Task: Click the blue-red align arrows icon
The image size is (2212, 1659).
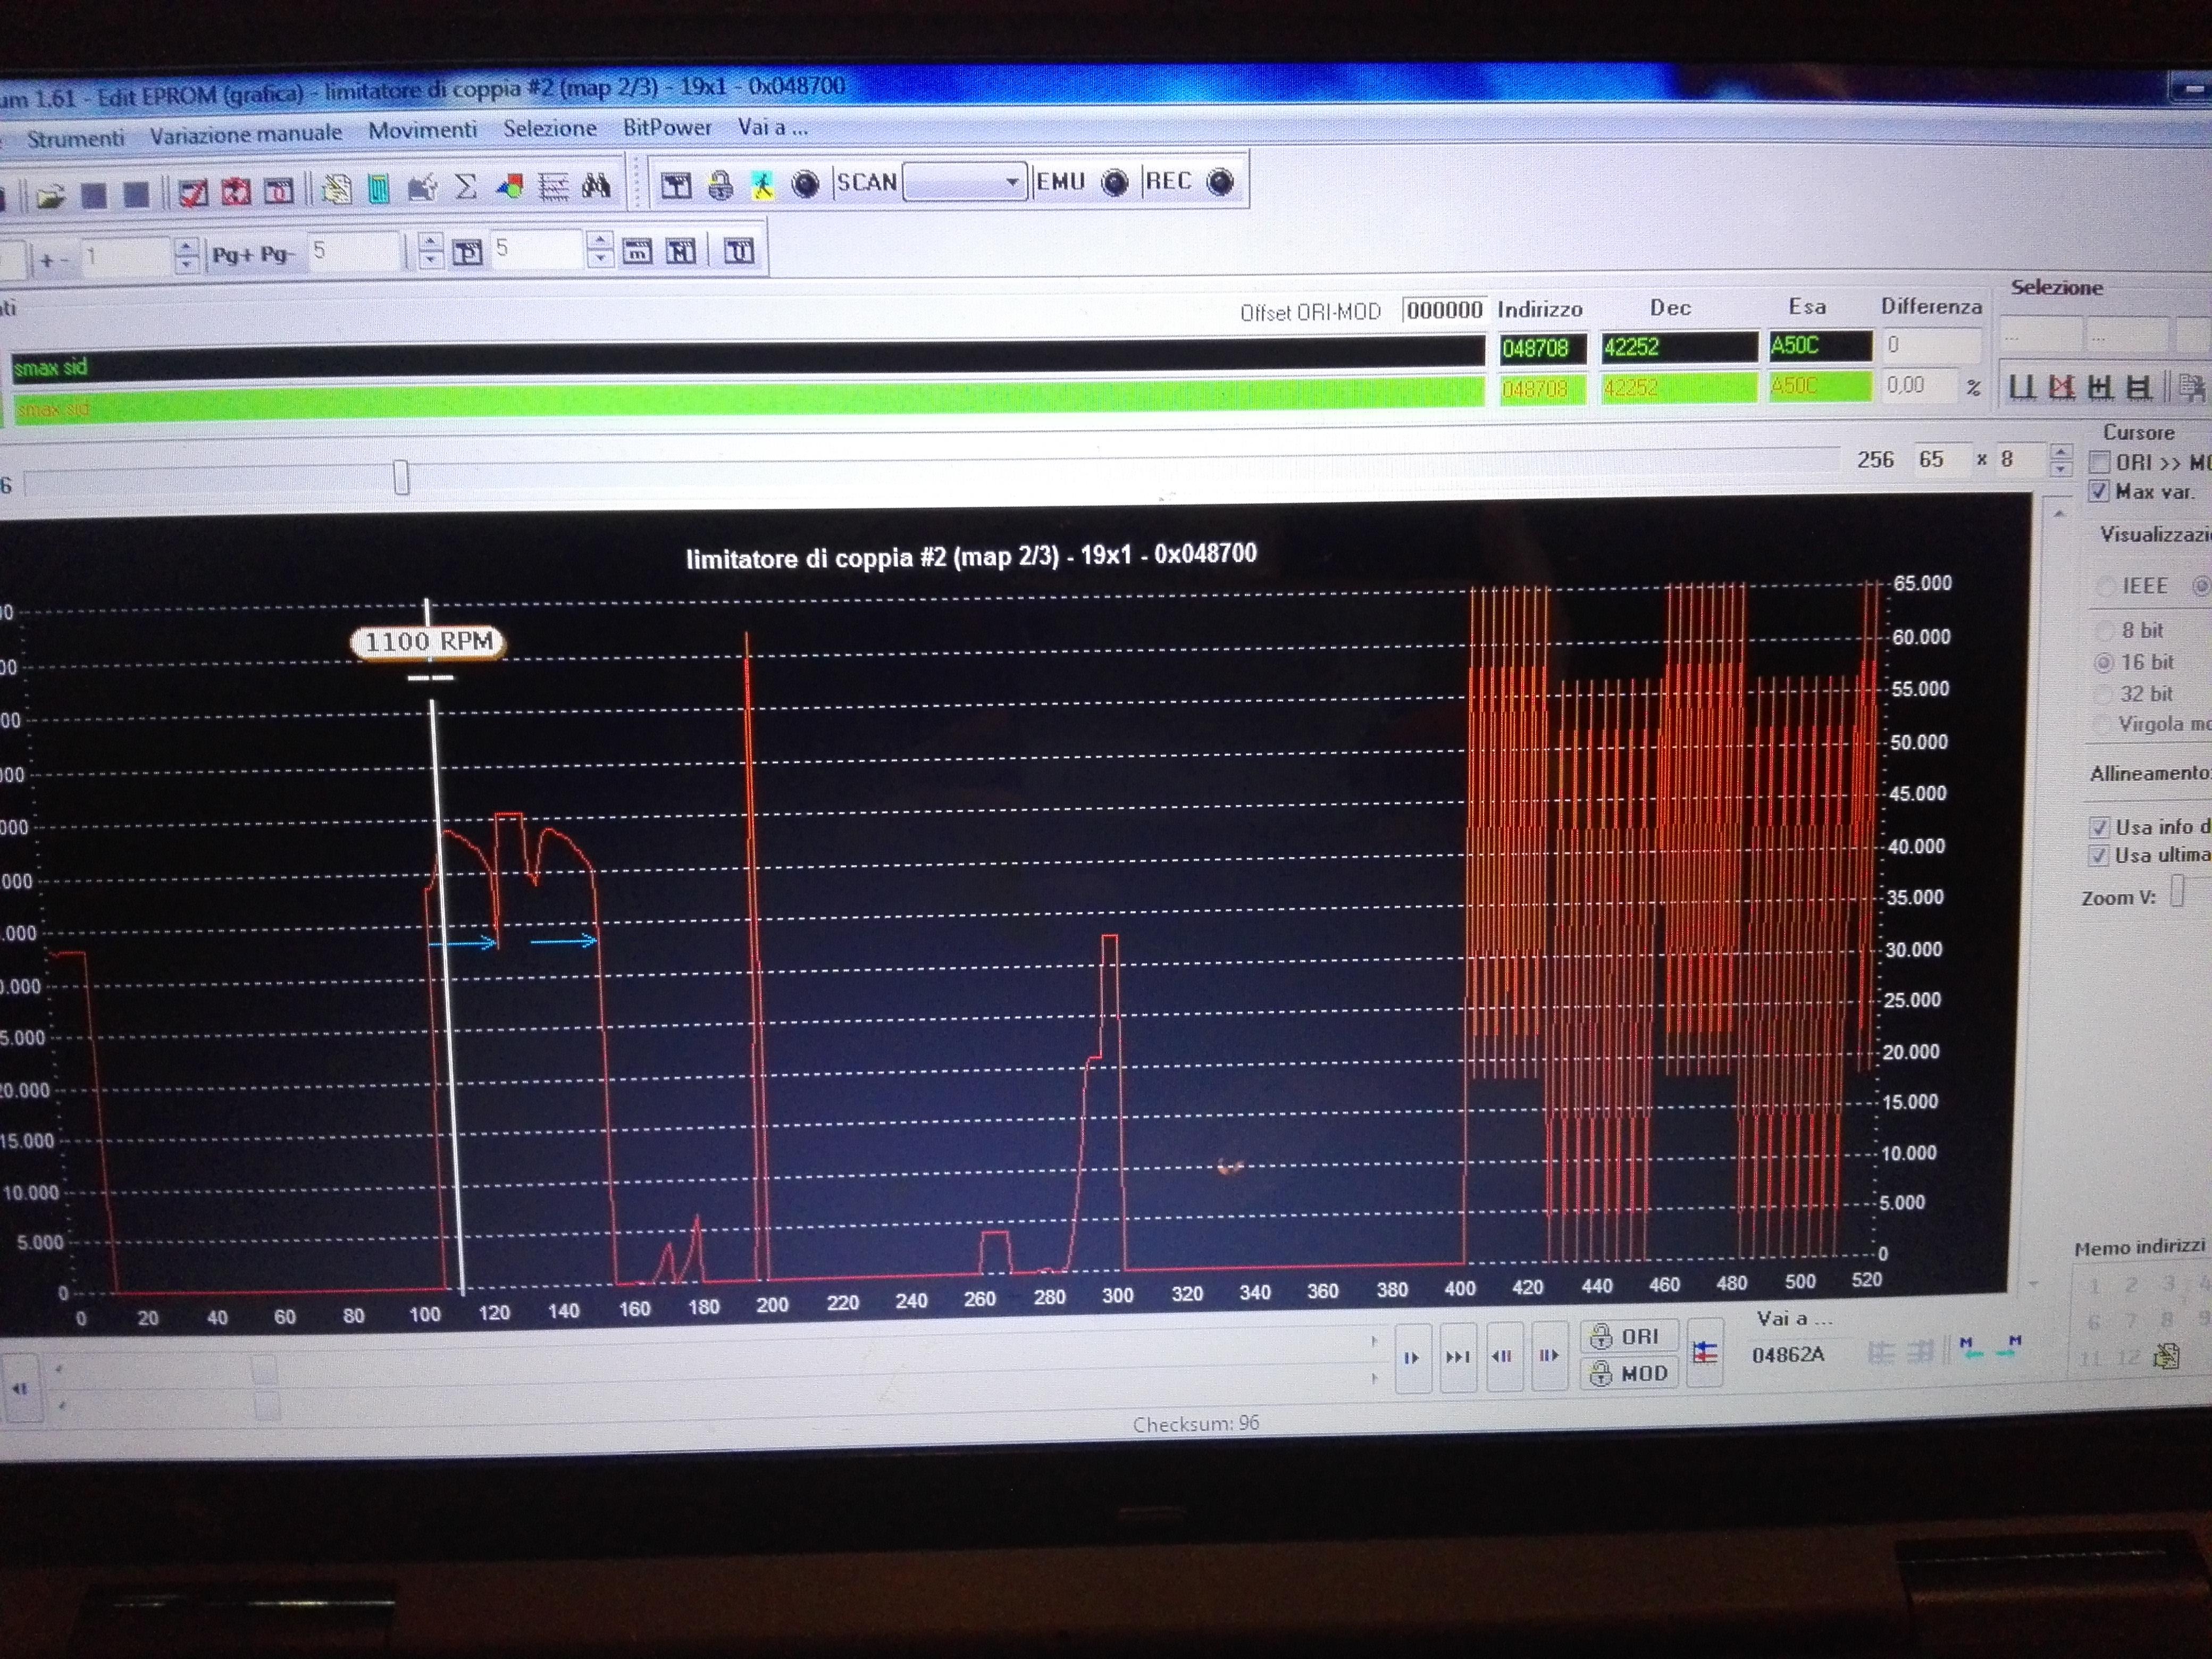Action: click(1704, 1354)
